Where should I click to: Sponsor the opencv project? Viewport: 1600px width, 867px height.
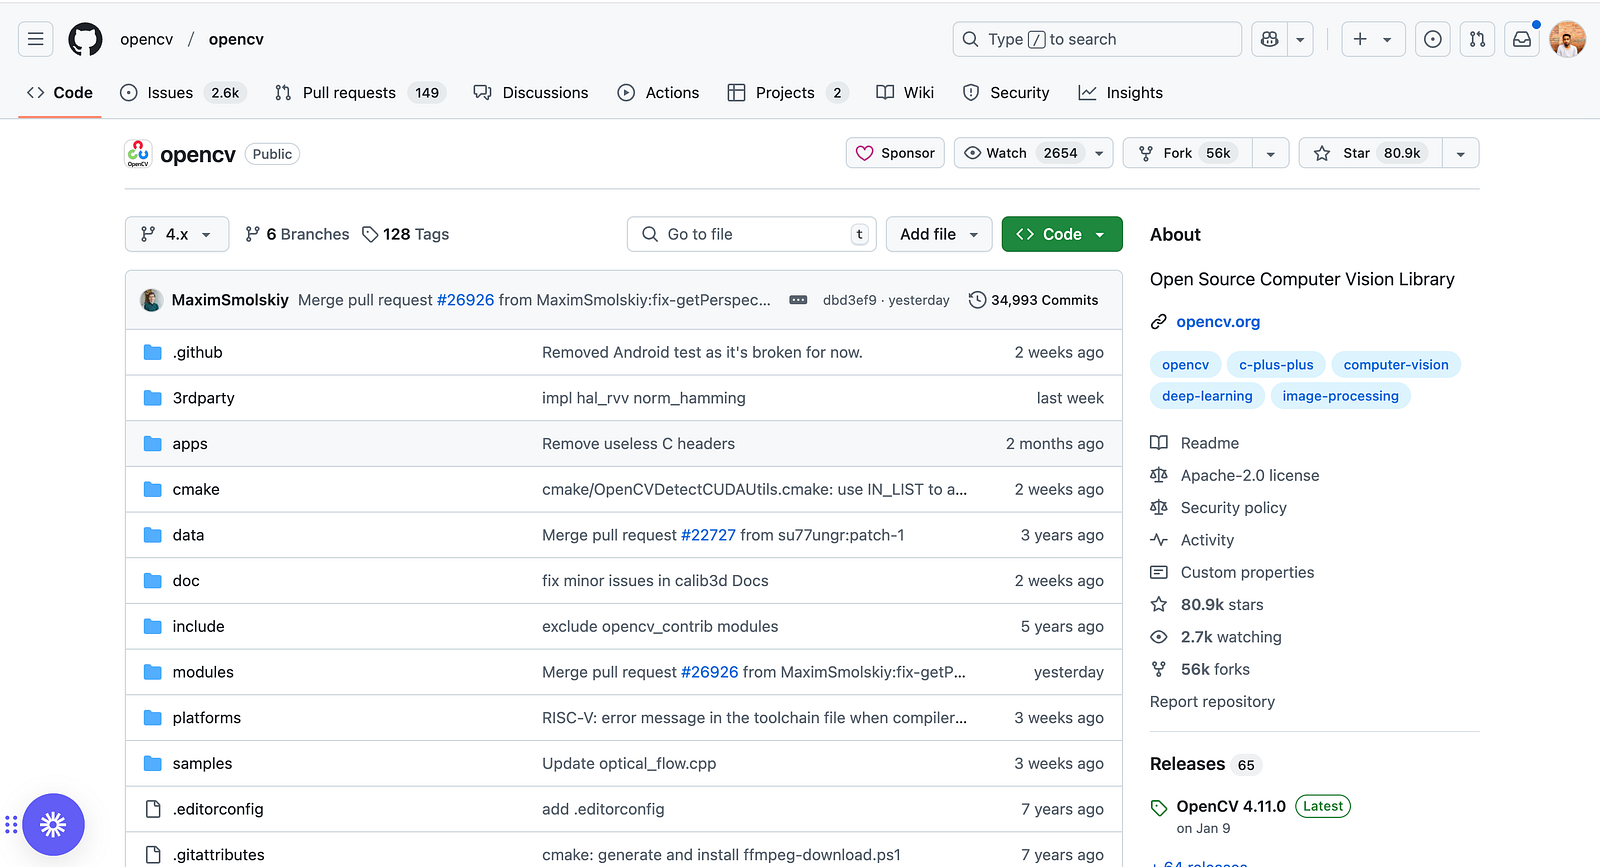tap(895, 153)
